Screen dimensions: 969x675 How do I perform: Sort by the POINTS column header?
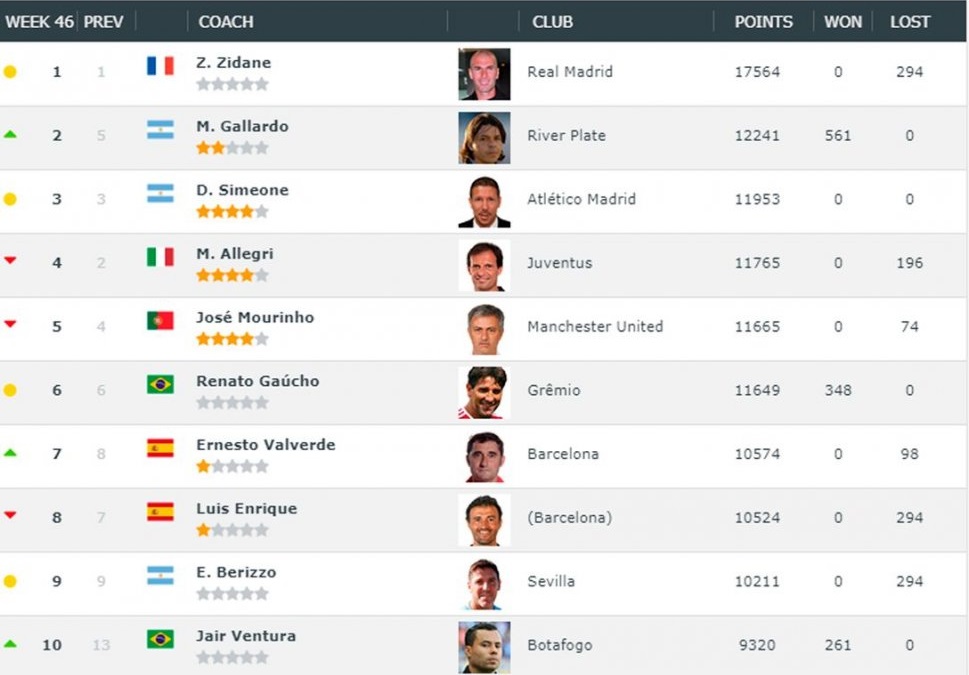pos(763,22)
